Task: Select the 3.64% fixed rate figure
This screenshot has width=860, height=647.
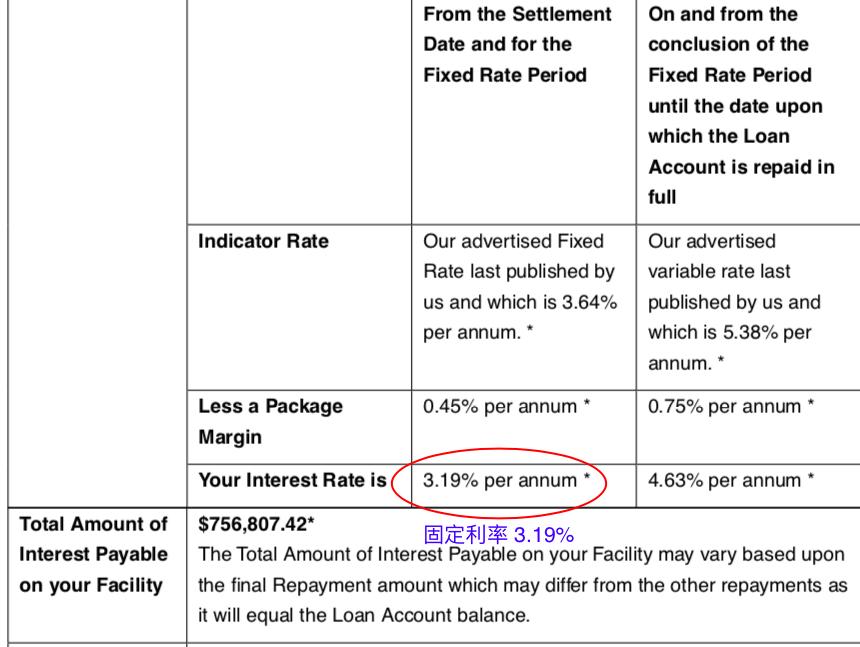Action: tap(588, 303)
